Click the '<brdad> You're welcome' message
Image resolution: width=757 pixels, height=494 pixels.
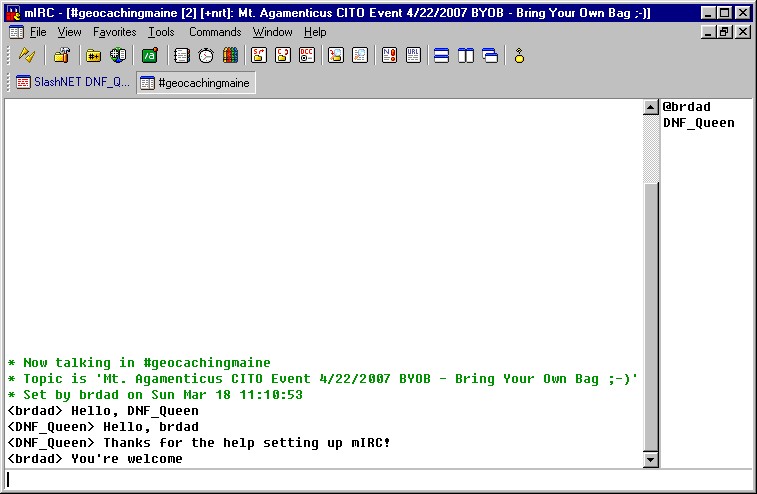coord(95,458)
